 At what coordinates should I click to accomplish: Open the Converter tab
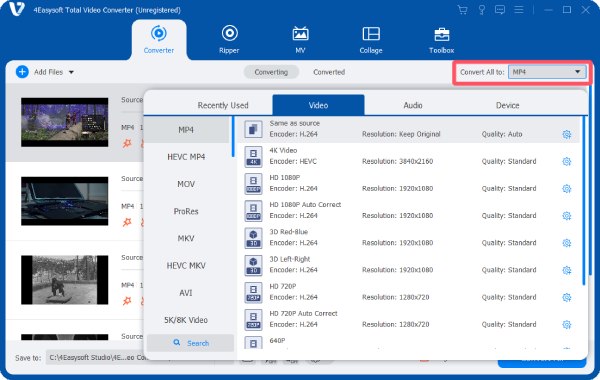coord(159,39)
